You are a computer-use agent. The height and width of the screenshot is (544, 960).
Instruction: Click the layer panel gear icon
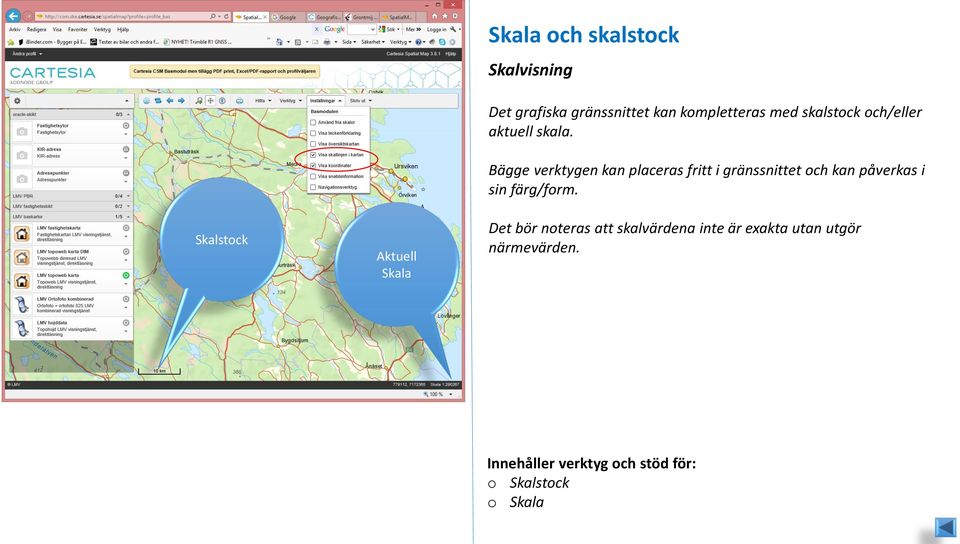coord(17,100)
